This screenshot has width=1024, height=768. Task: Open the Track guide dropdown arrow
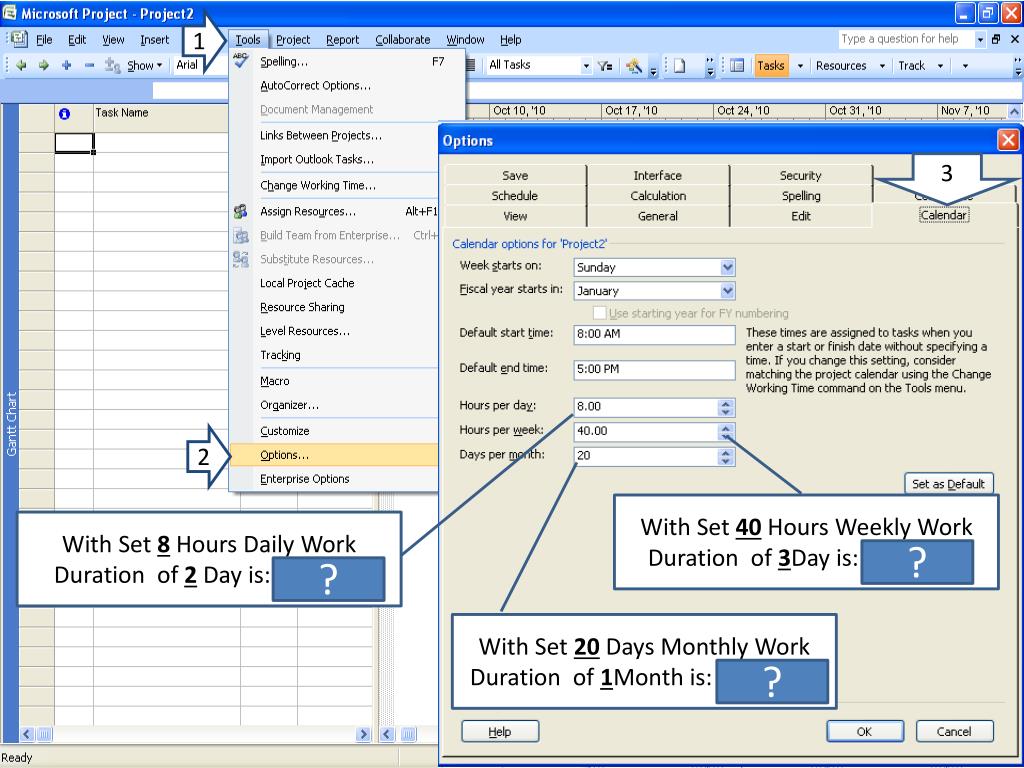tap(940, 65)
